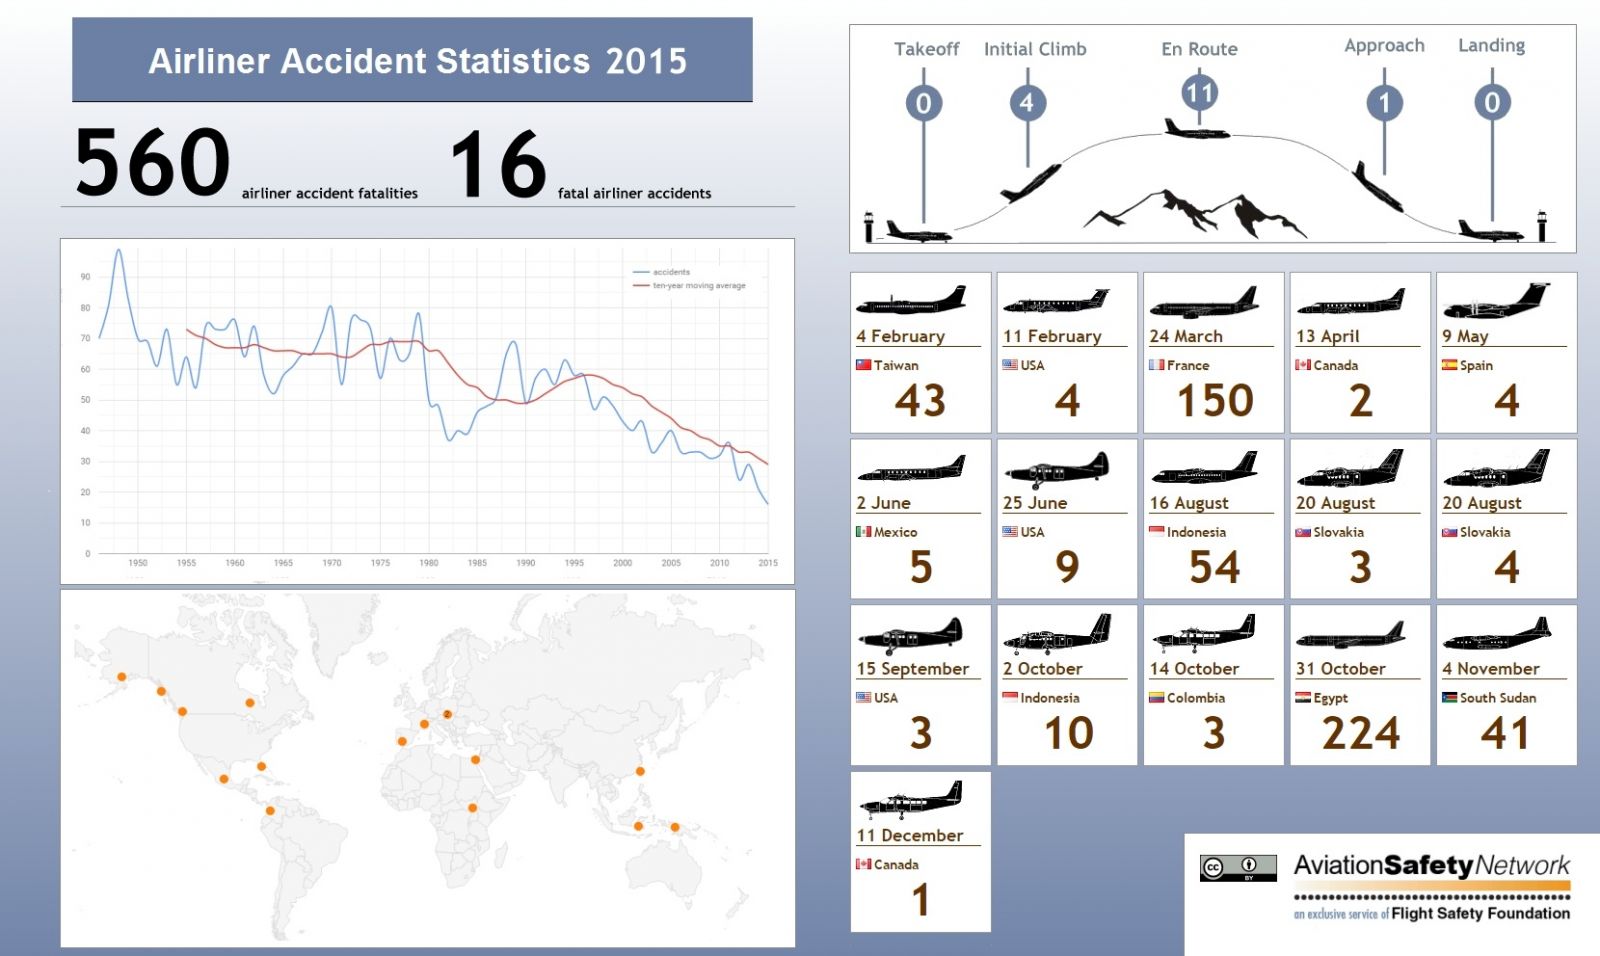
Task: Select the 4 November South Sudan card
Action: coord(1506,685)
